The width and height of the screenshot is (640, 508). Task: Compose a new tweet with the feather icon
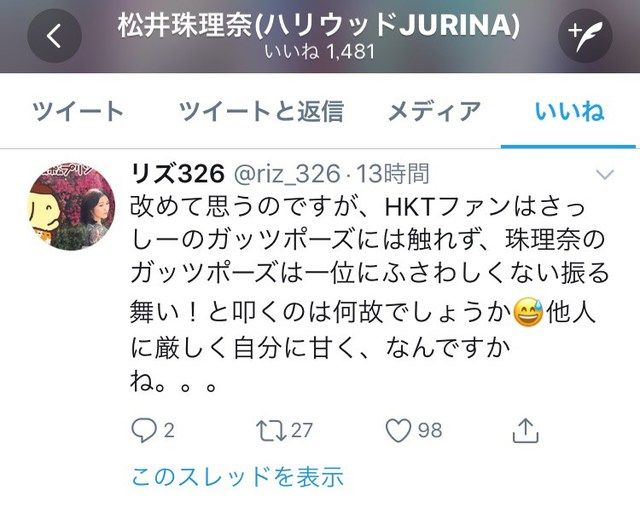585,35
